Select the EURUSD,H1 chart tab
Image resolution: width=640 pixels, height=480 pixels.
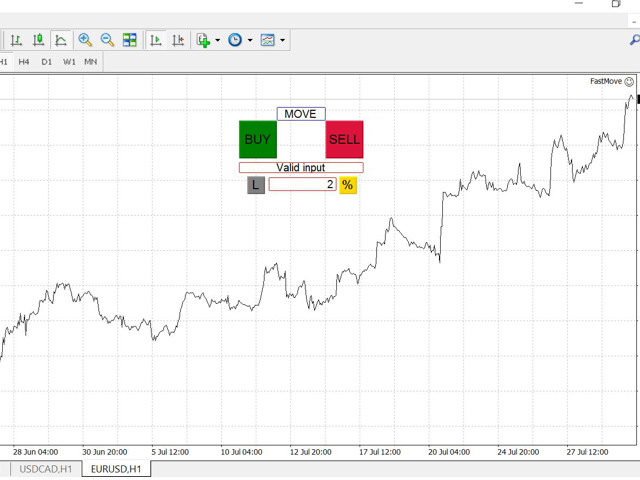(116, 468)
